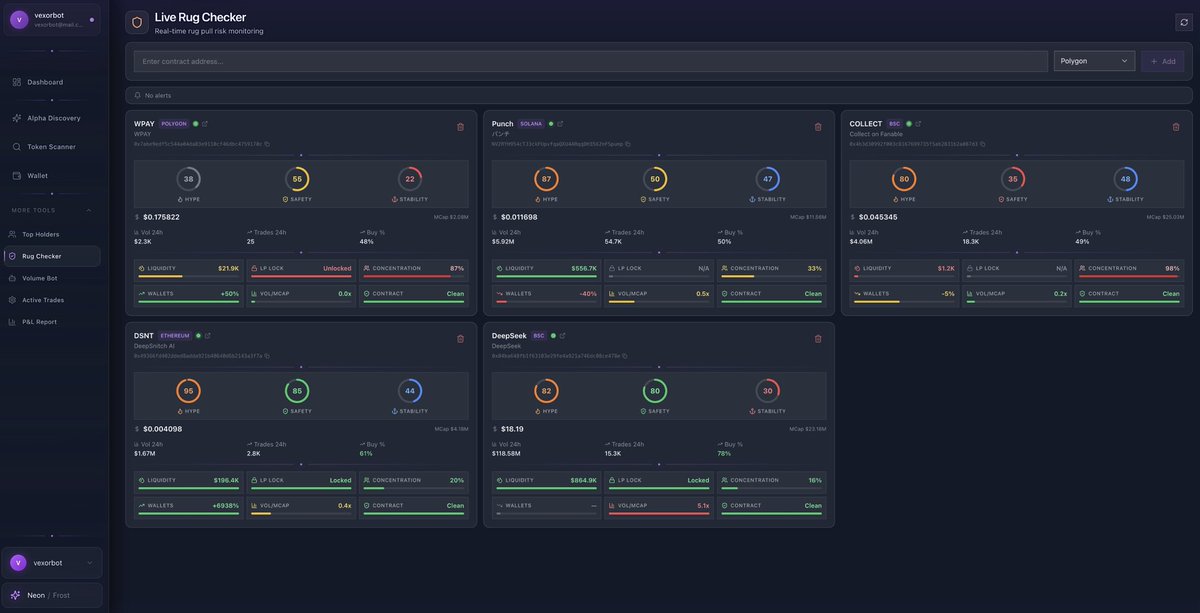Click DeepSeek LP Lock Locked tile
The height and width of the screenshot is (613, 1200).
point(659,482)
